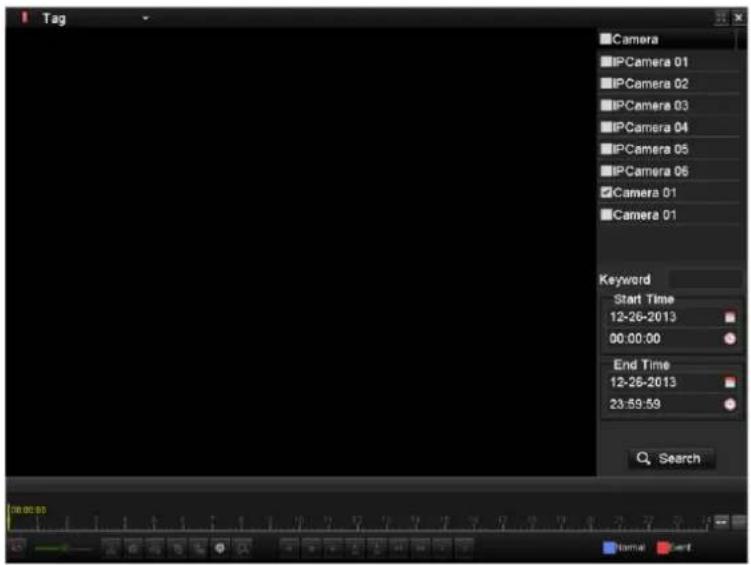Click the audio mute icon in bottom toolbar
This screenshot has height=565, width=751.
tap(18, 547)
